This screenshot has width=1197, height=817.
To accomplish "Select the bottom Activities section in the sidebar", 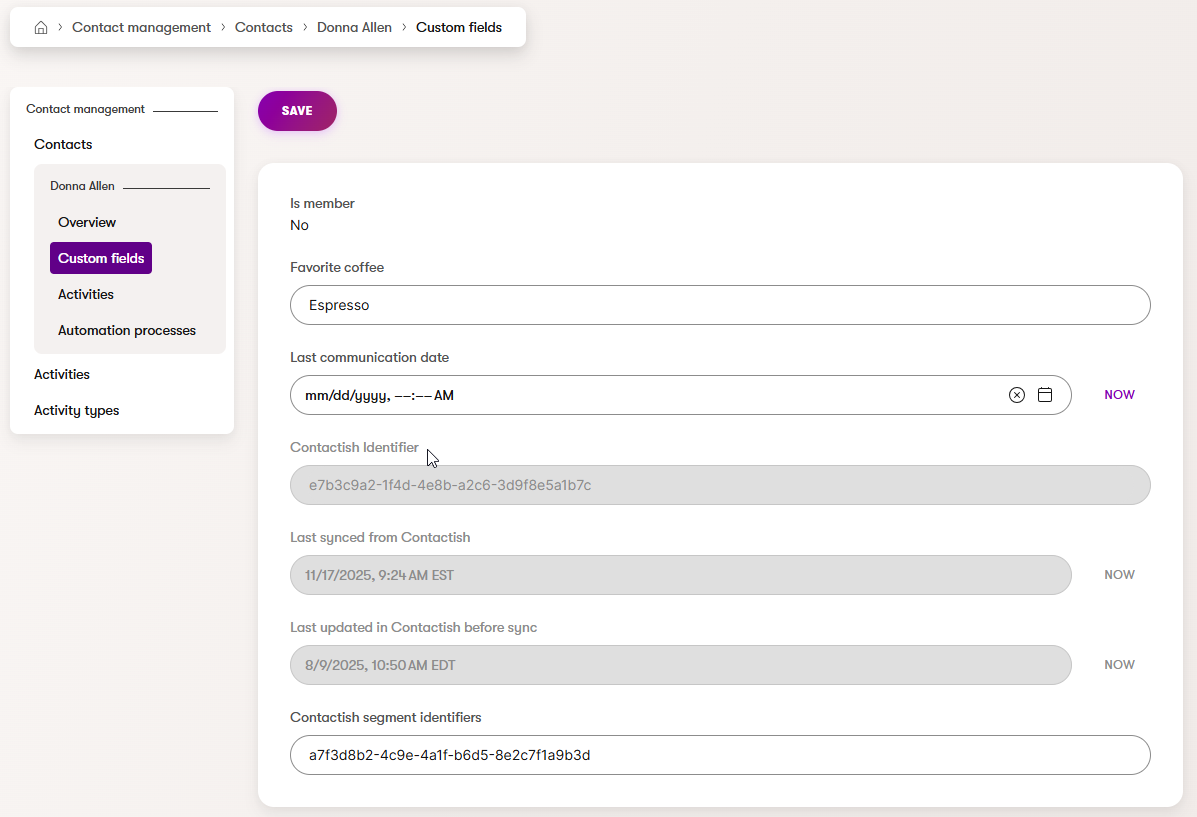I will 61,374.
